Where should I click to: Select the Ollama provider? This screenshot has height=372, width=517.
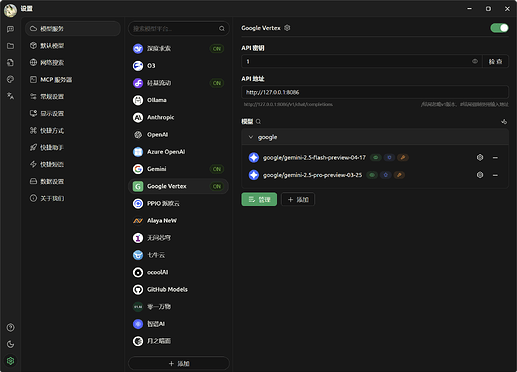pos(178,100)
